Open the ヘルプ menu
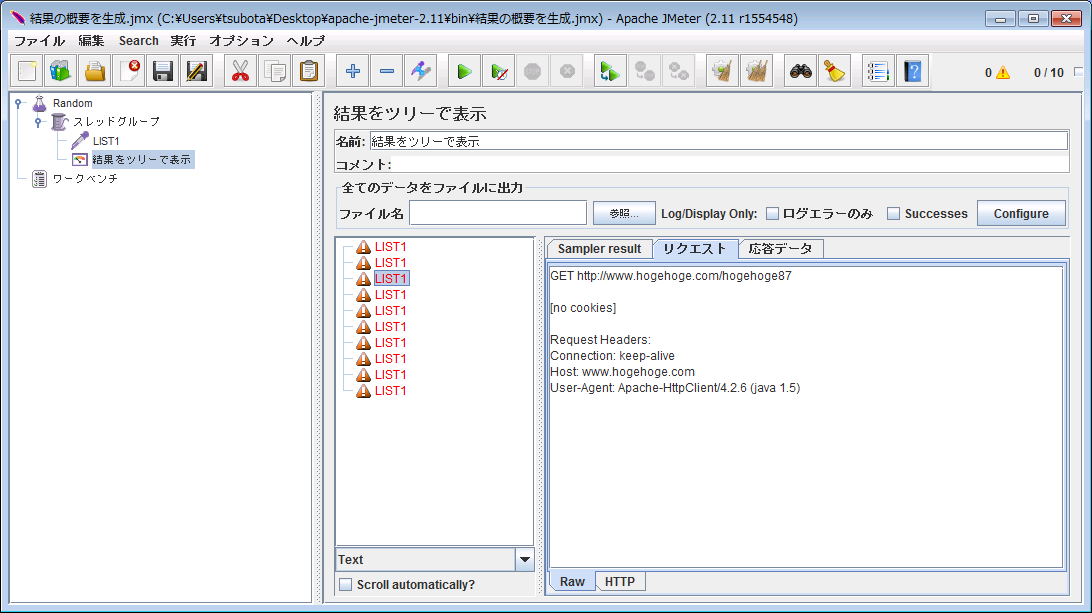The height and width of the screenshot is (613, 1092). [306, 40]
